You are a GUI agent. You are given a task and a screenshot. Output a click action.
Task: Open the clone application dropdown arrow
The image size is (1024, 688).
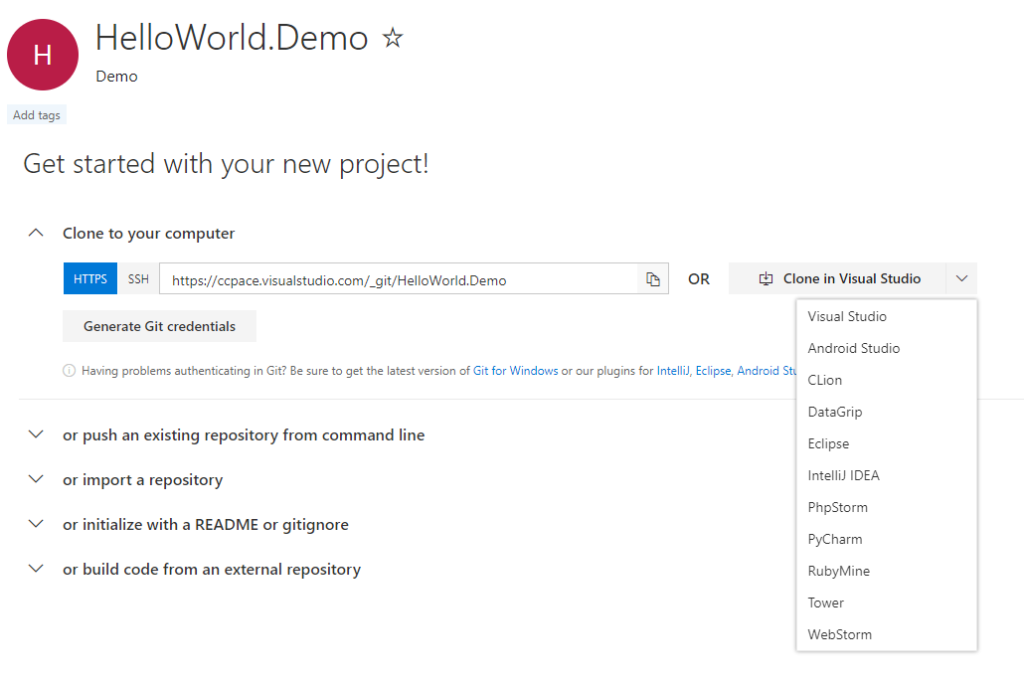[x=961, y=278]
